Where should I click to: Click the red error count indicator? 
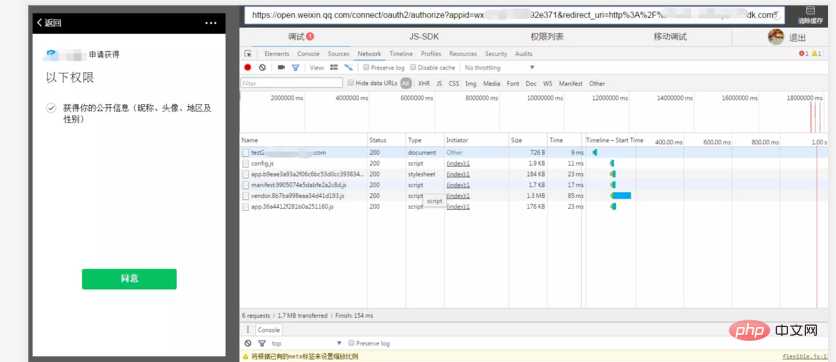pos(803,54)
